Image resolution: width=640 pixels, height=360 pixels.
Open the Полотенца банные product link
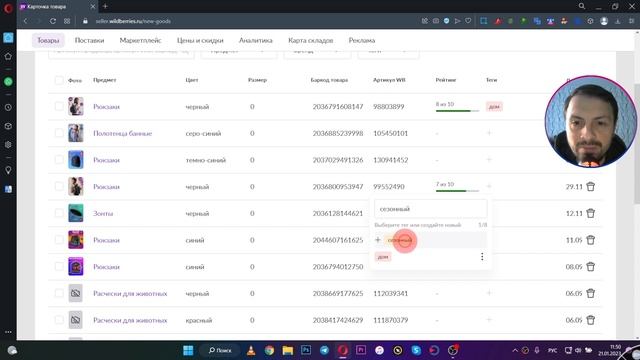122,133
